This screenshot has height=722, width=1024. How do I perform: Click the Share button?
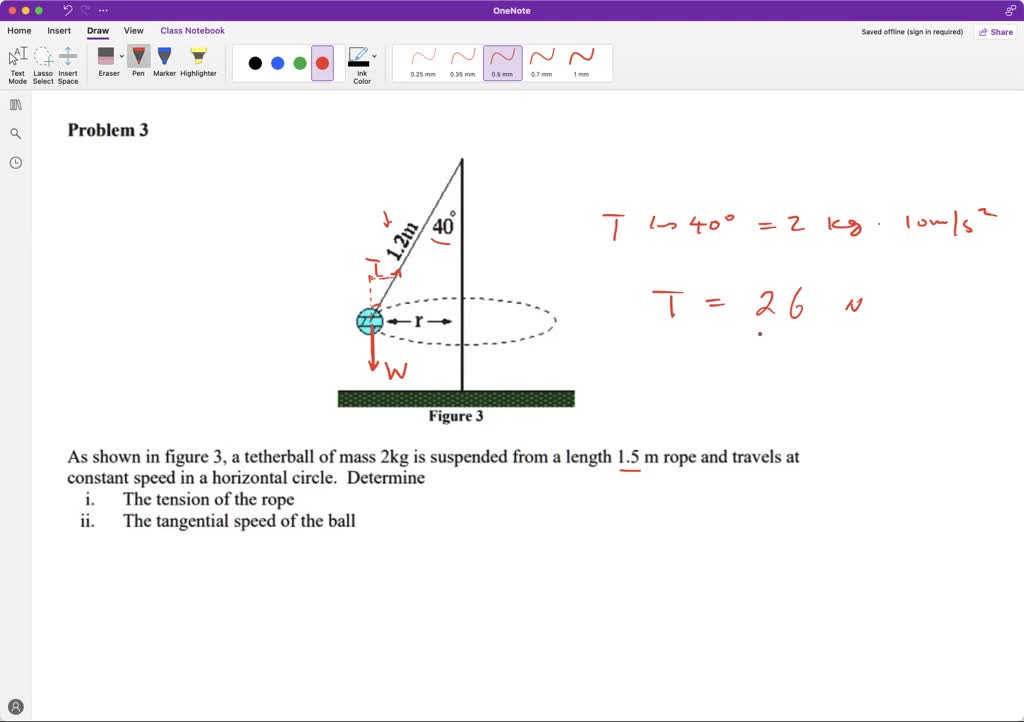[996, 31]
